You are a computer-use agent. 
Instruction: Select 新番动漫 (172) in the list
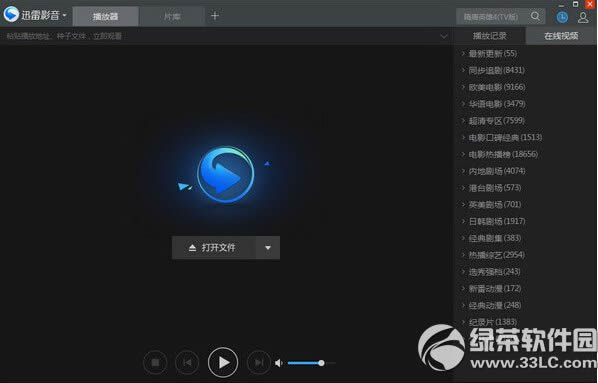point(495,288)
